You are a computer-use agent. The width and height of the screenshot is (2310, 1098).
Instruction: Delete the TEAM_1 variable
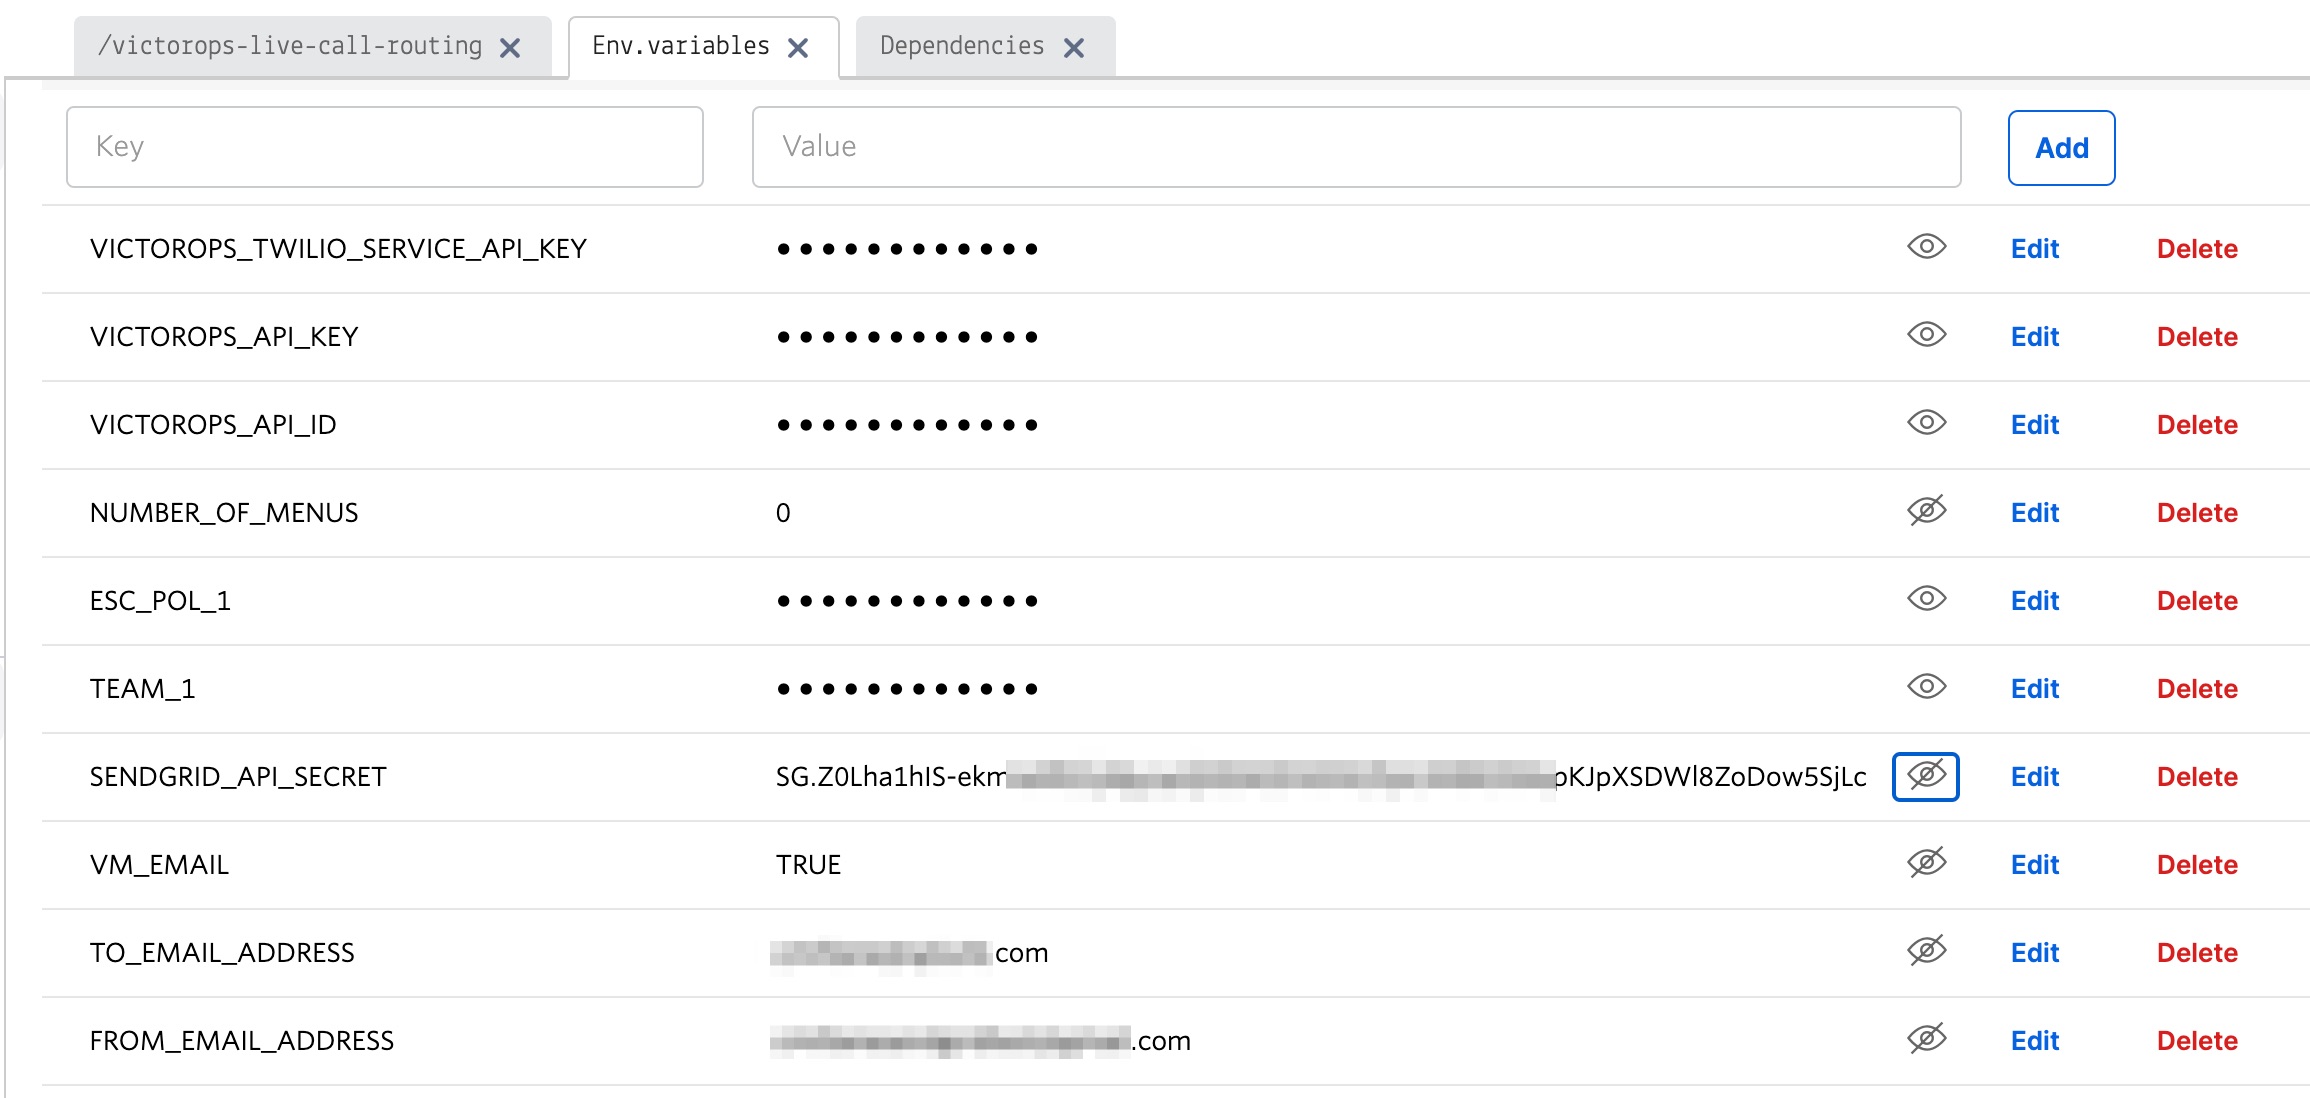(2197, 688)
